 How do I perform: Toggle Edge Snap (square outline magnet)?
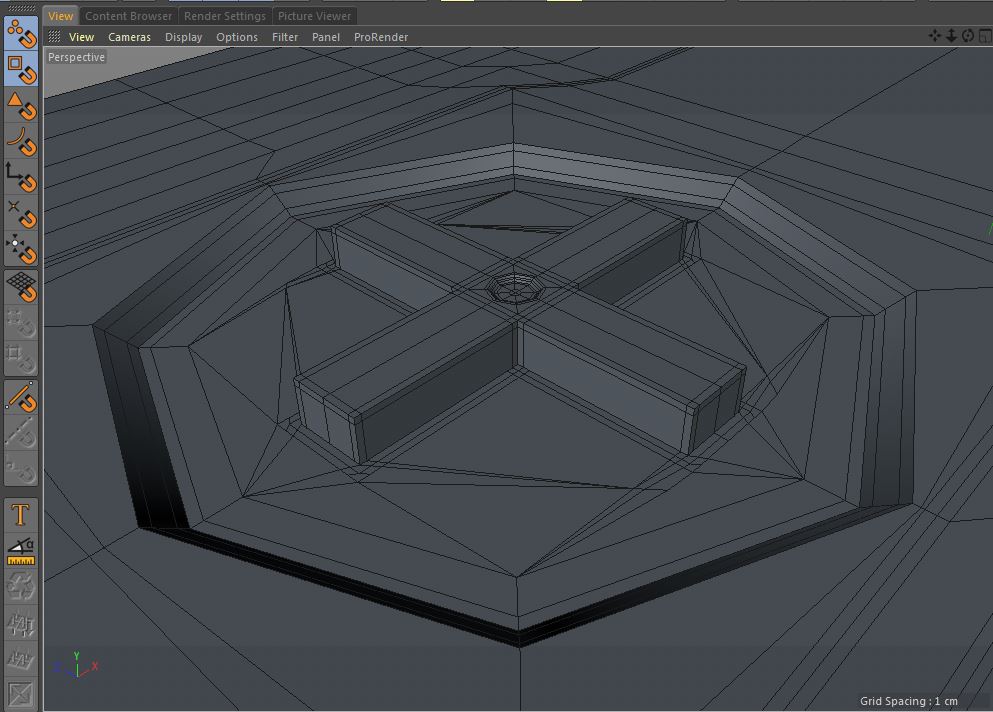[22, 69]
